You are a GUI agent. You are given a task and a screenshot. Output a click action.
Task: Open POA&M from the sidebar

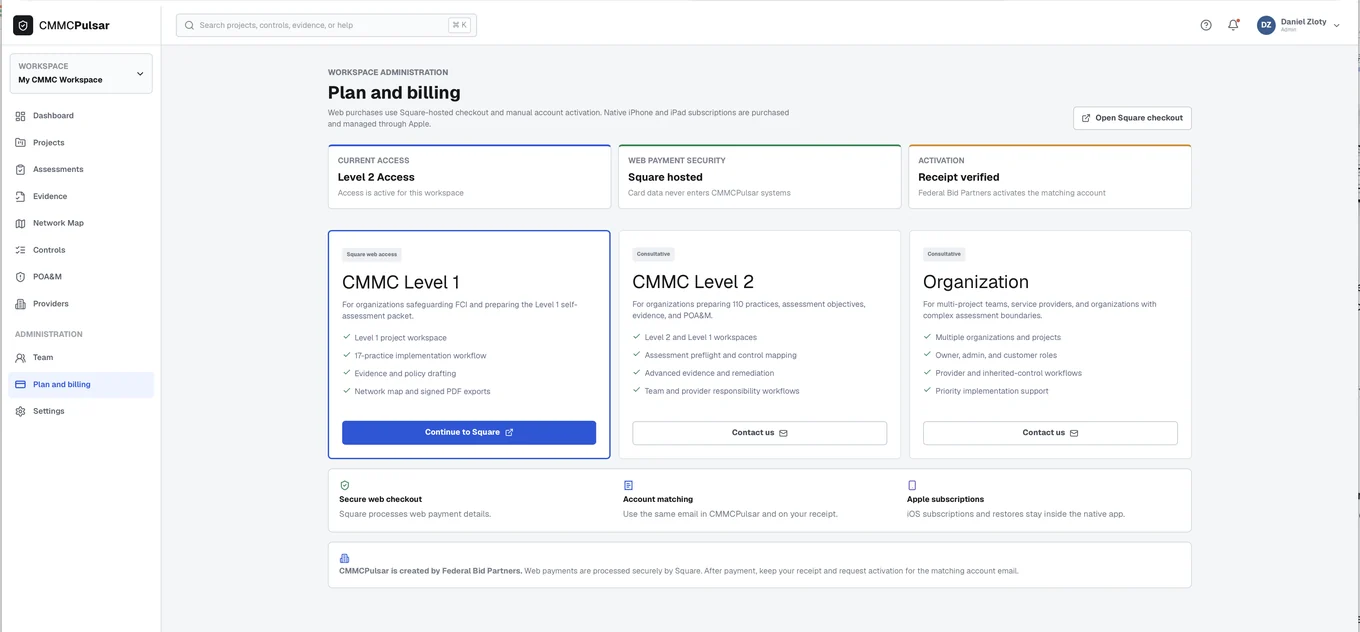81,277
